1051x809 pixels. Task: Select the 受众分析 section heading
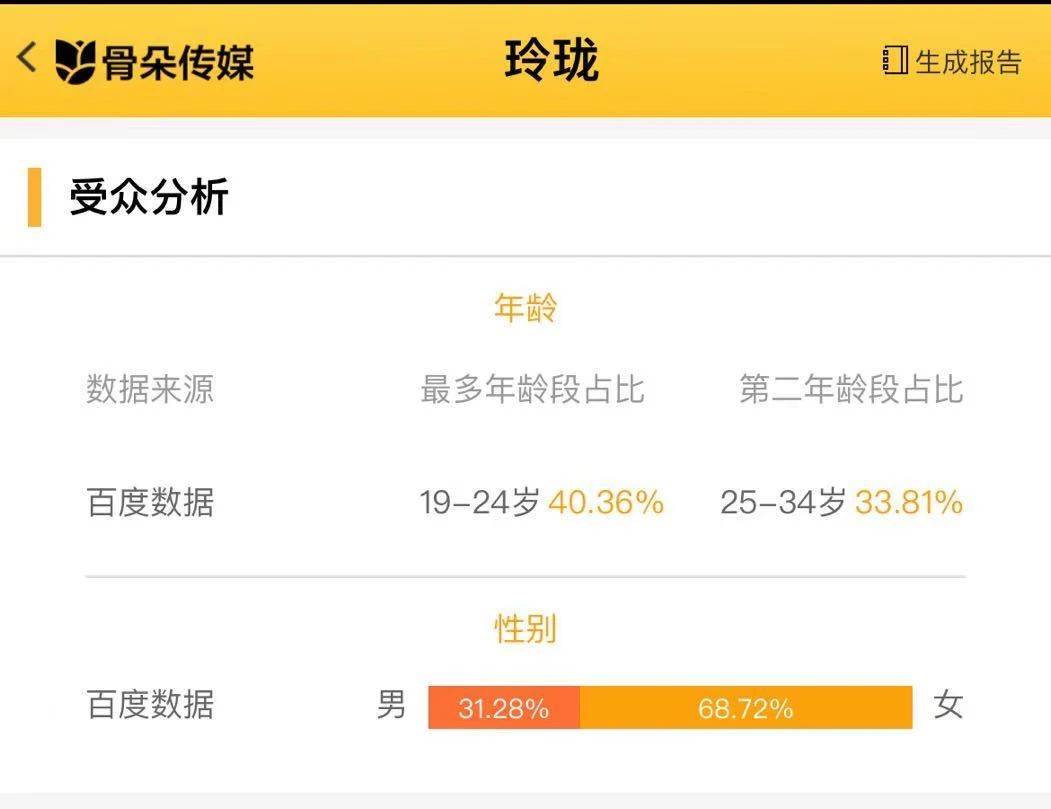(149, 197)
